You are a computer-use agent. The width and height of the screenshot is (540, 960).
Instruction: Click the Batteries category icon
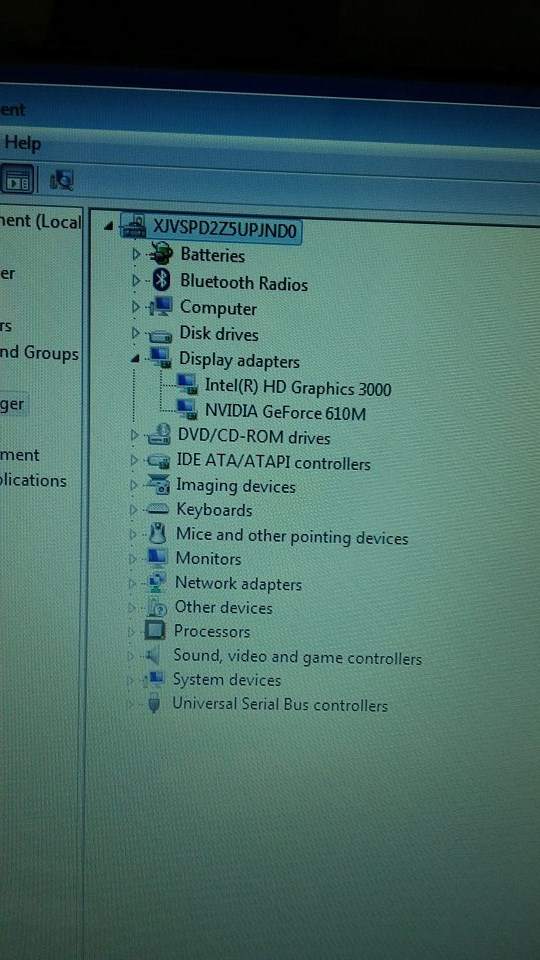162,253
